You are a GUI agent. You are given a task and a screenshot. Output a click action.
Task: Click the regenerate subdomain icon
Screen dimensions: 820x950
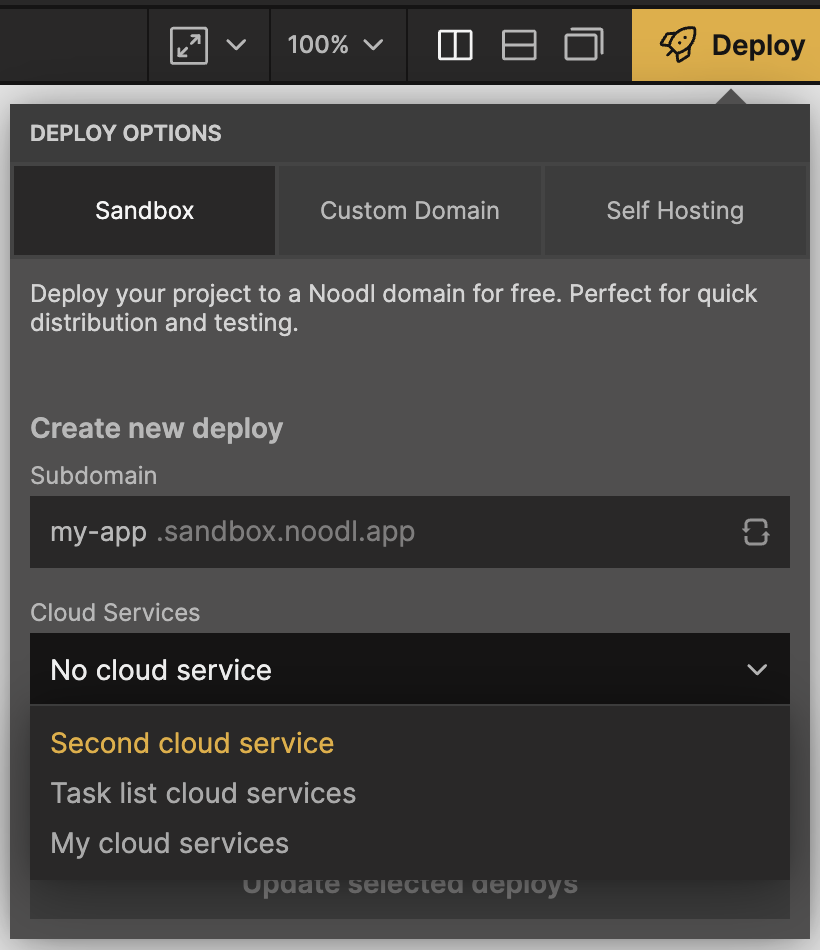tap(756, 532)
